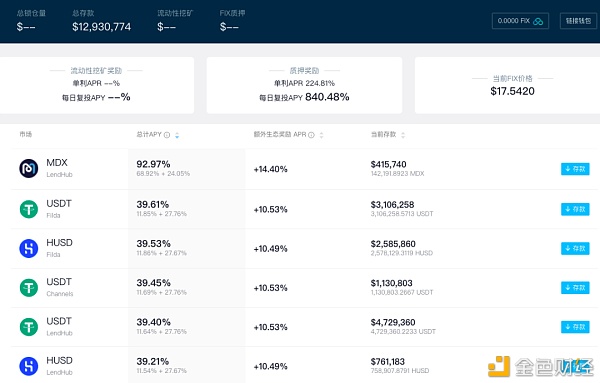Viewport: 600px width, 383px height.
Task: Deposit into the MDX LendHub market
Action: click(x=575, y=169)
